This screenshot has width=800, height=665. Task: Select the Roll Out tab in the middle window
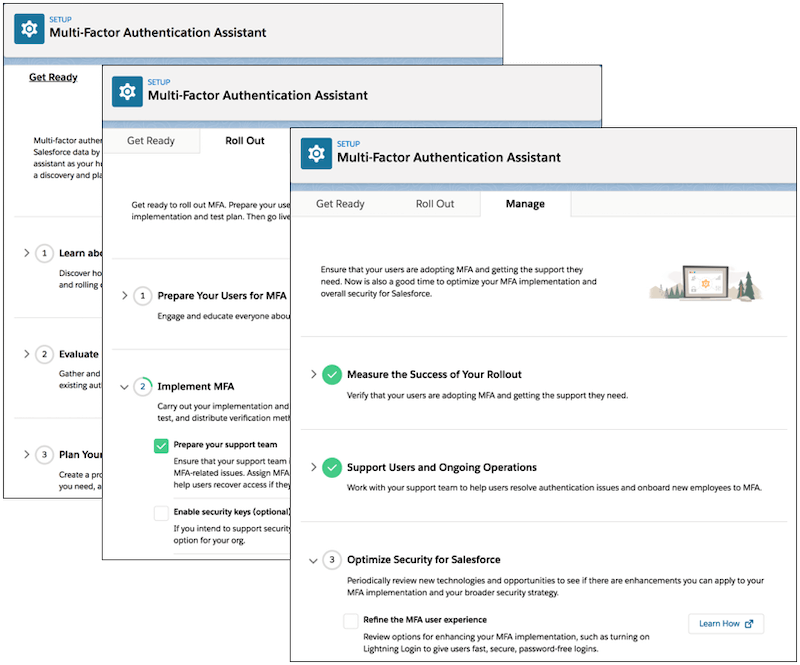[245, 141]
